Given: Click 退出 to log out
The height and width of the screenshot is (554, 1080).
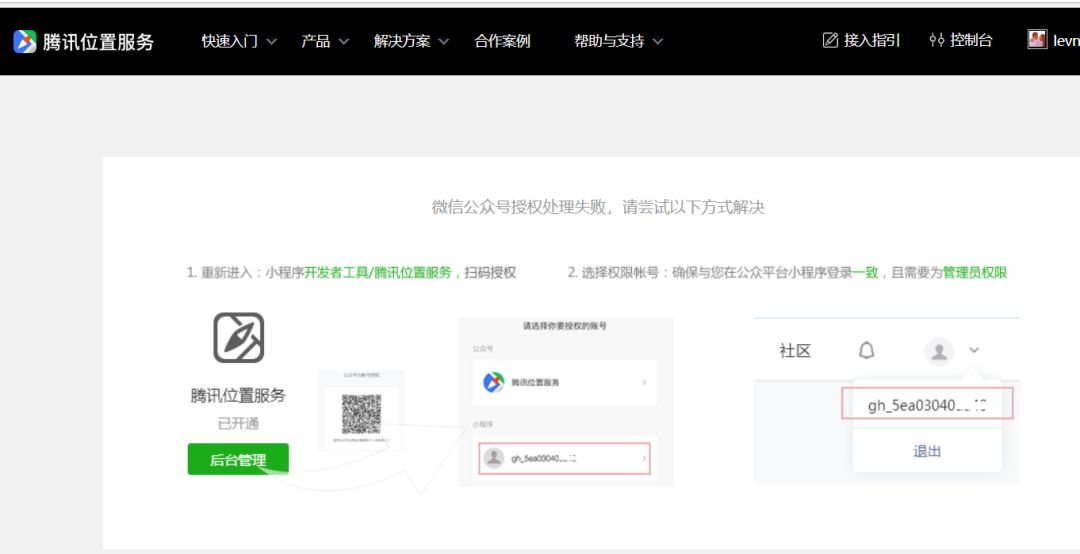Looking at the screenshot, I should tap(927, 451).
